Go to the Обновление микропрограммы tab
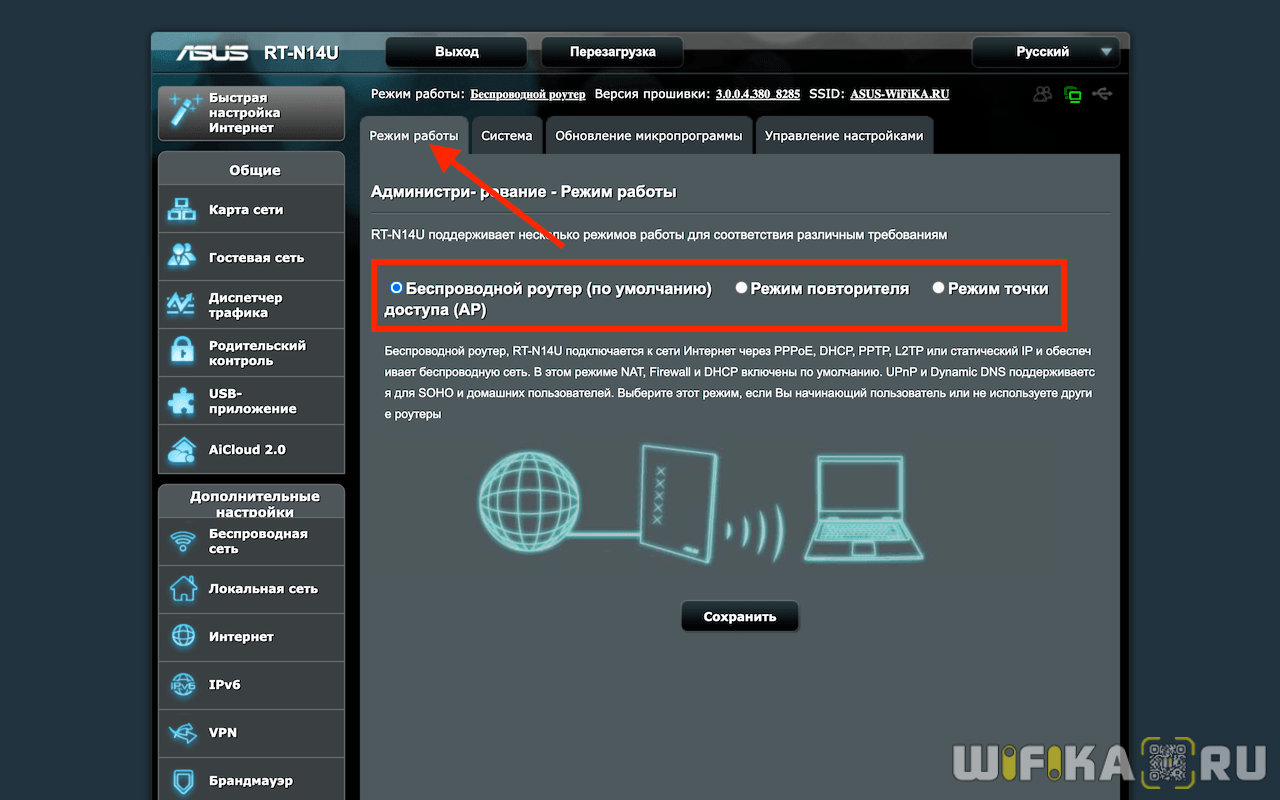Viewport: 1280px width, 800px height. [649, 136]
